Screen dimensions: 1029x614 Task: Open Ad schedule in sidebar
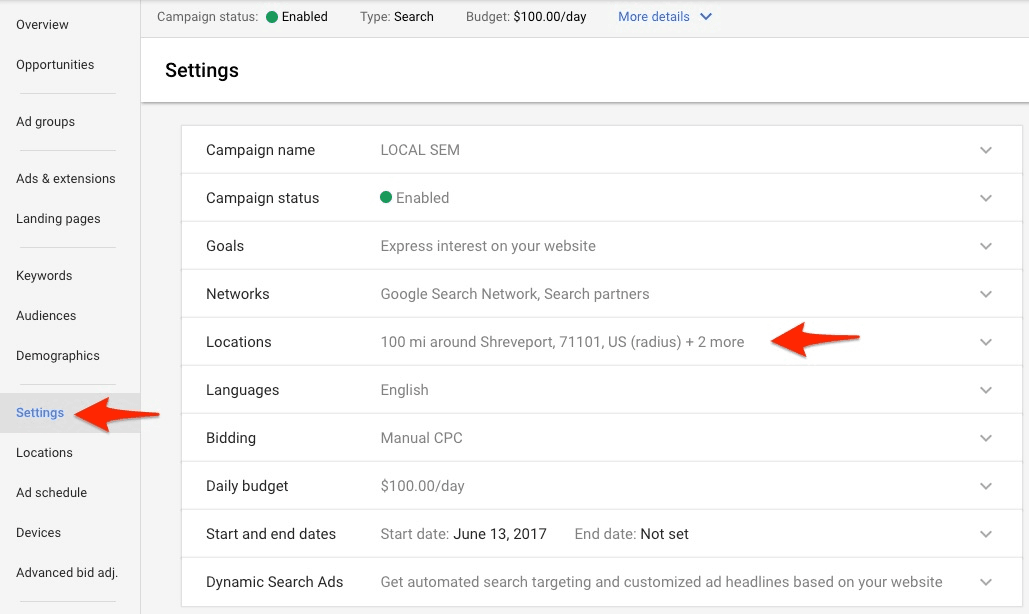[51, 493]
